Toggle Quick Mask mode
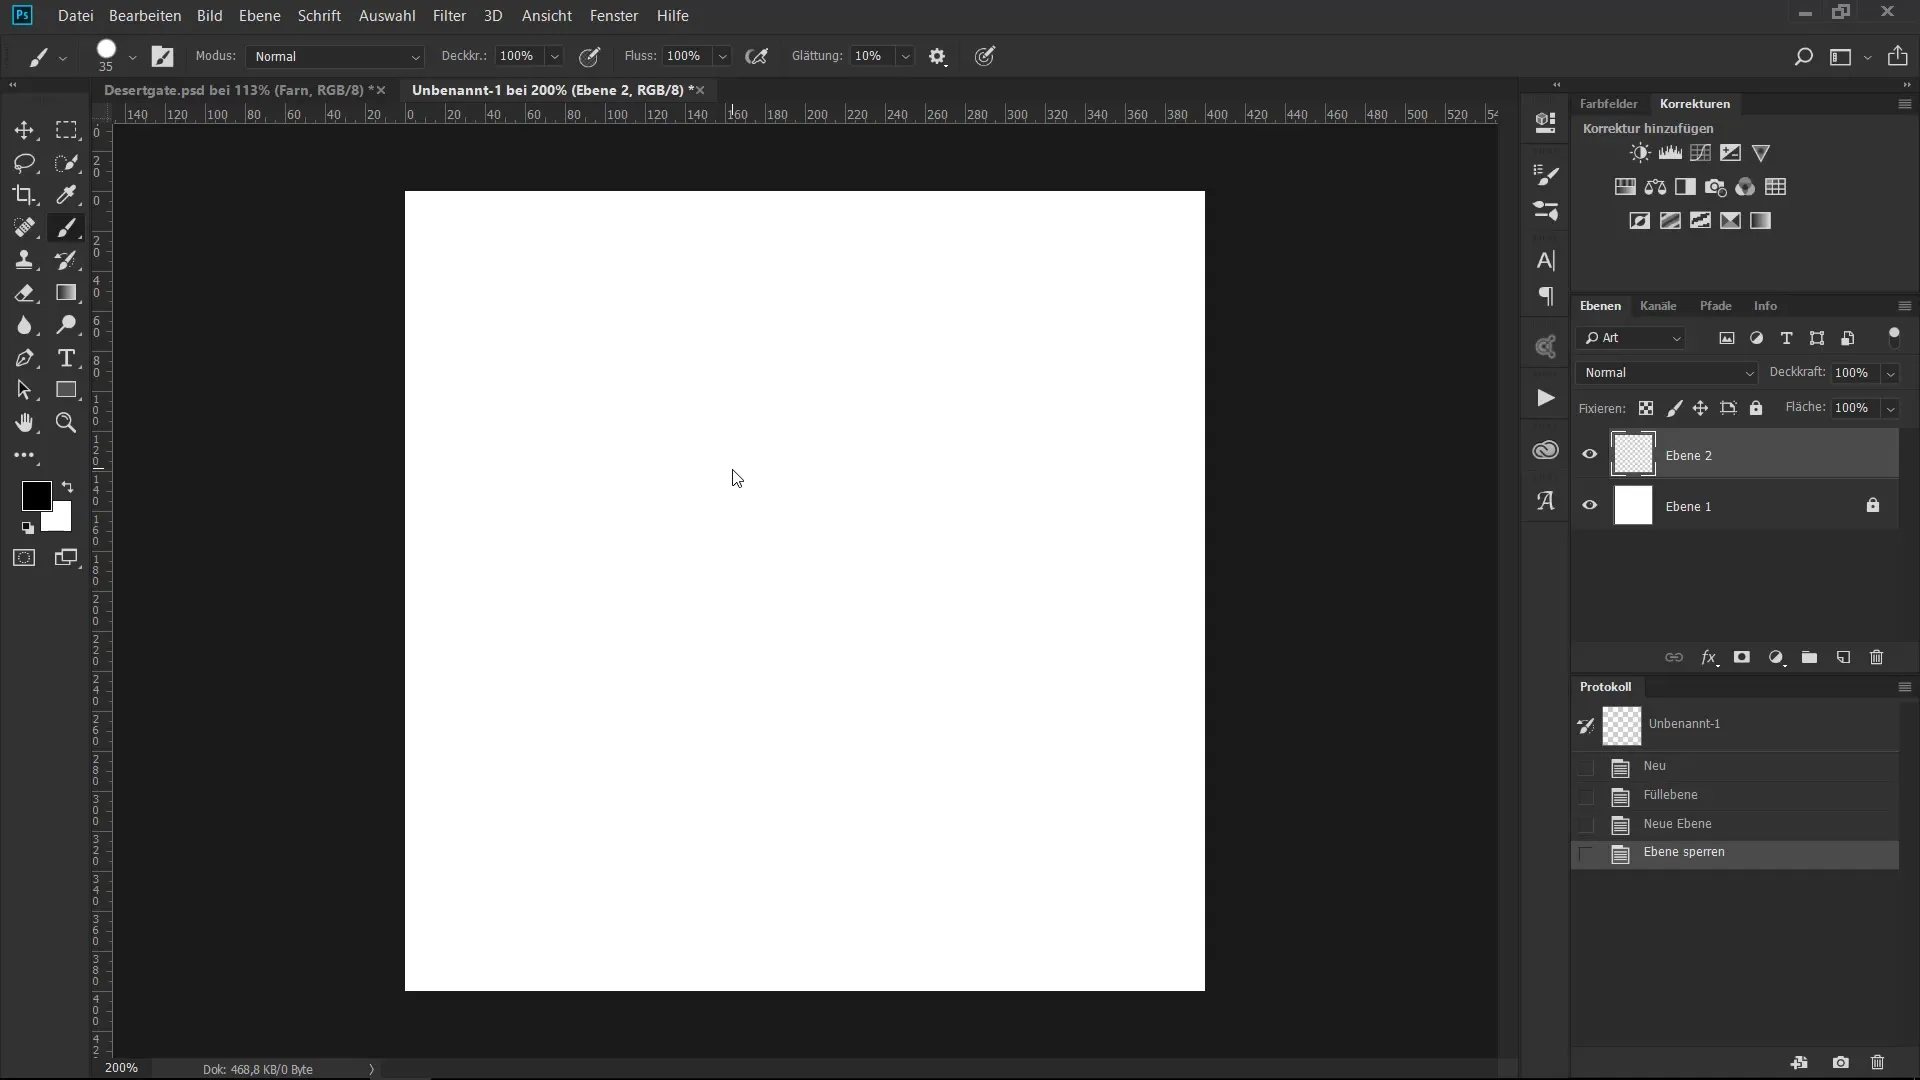The width and height of the screenshot is (1920, 1080). coord(24,558)
